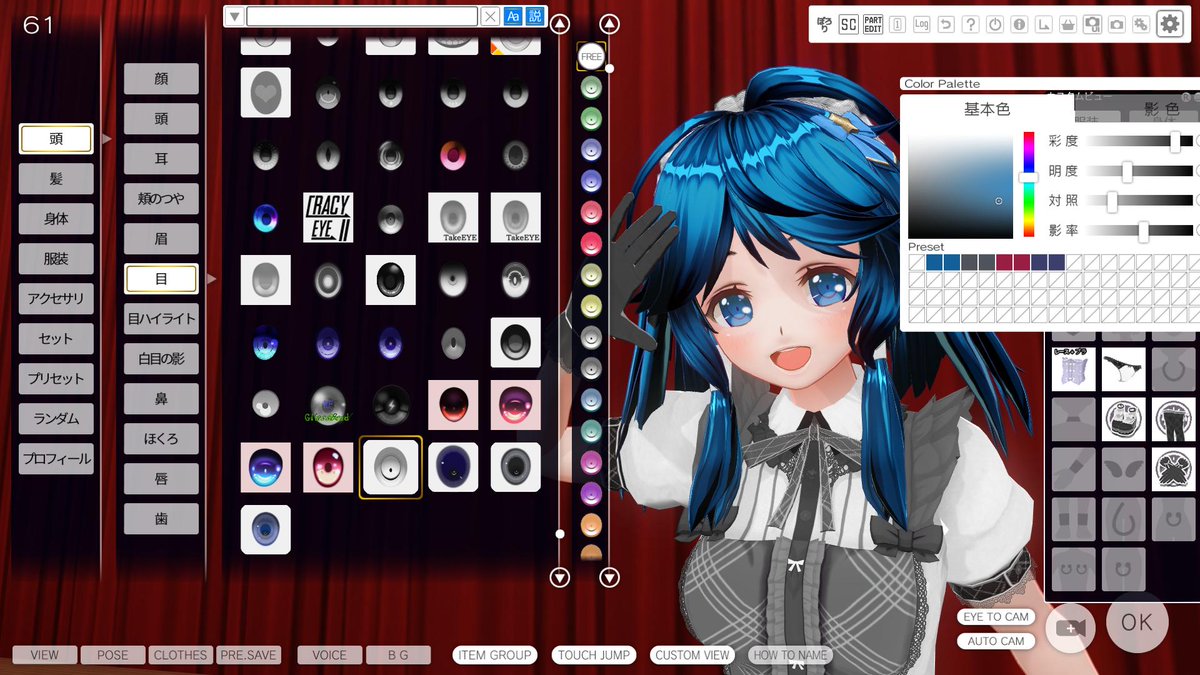Screen dimensions: 1200x675
Task: Click the down arrow below the eye thumbnails
Action: click(558, 577)
